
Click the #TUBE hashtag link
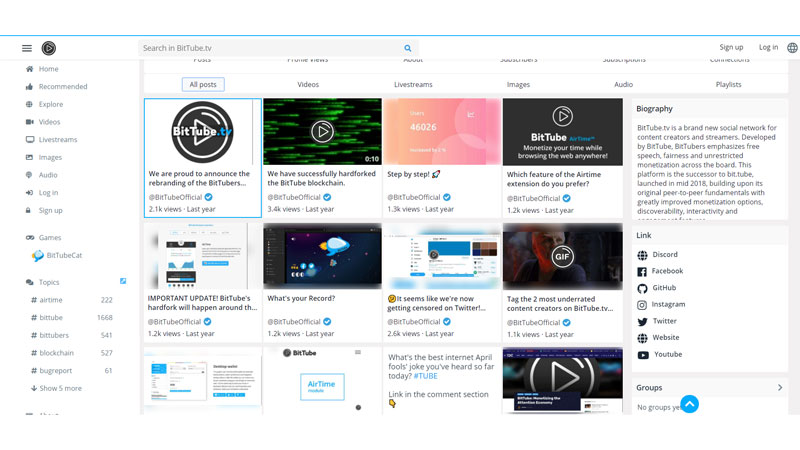pos(426,376)
